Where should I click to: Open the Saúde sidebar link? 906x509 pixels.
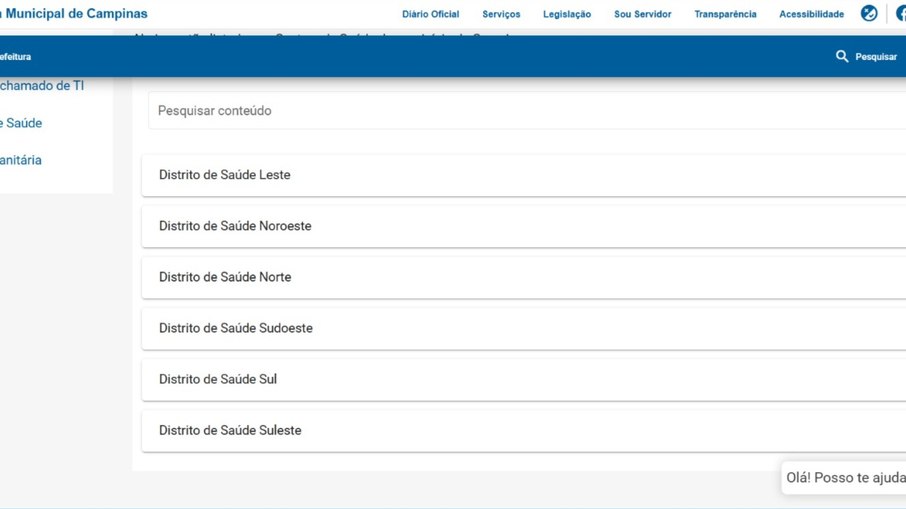21,123
